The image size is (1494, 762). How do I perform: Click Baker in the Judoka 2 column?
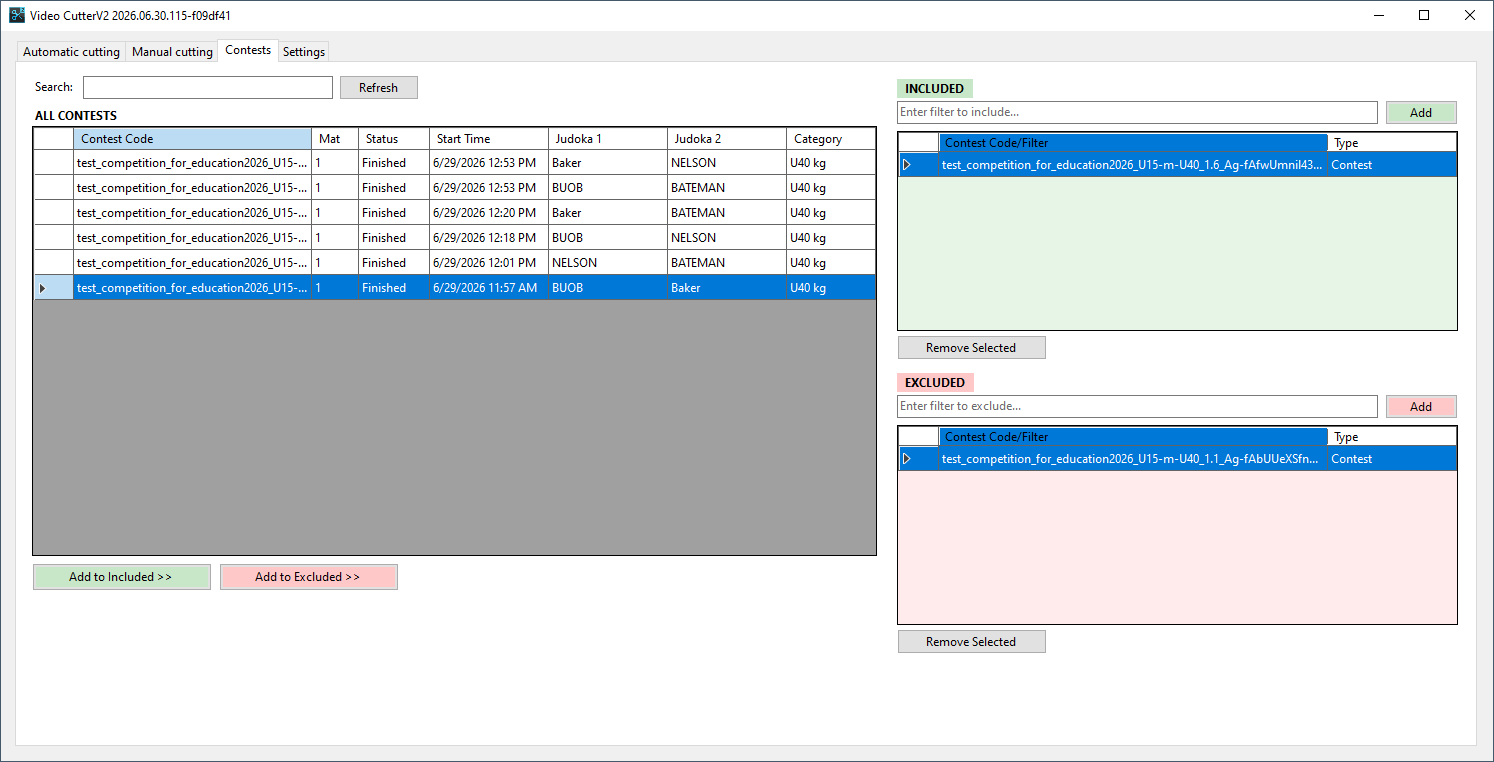click(x=726, y=288)
